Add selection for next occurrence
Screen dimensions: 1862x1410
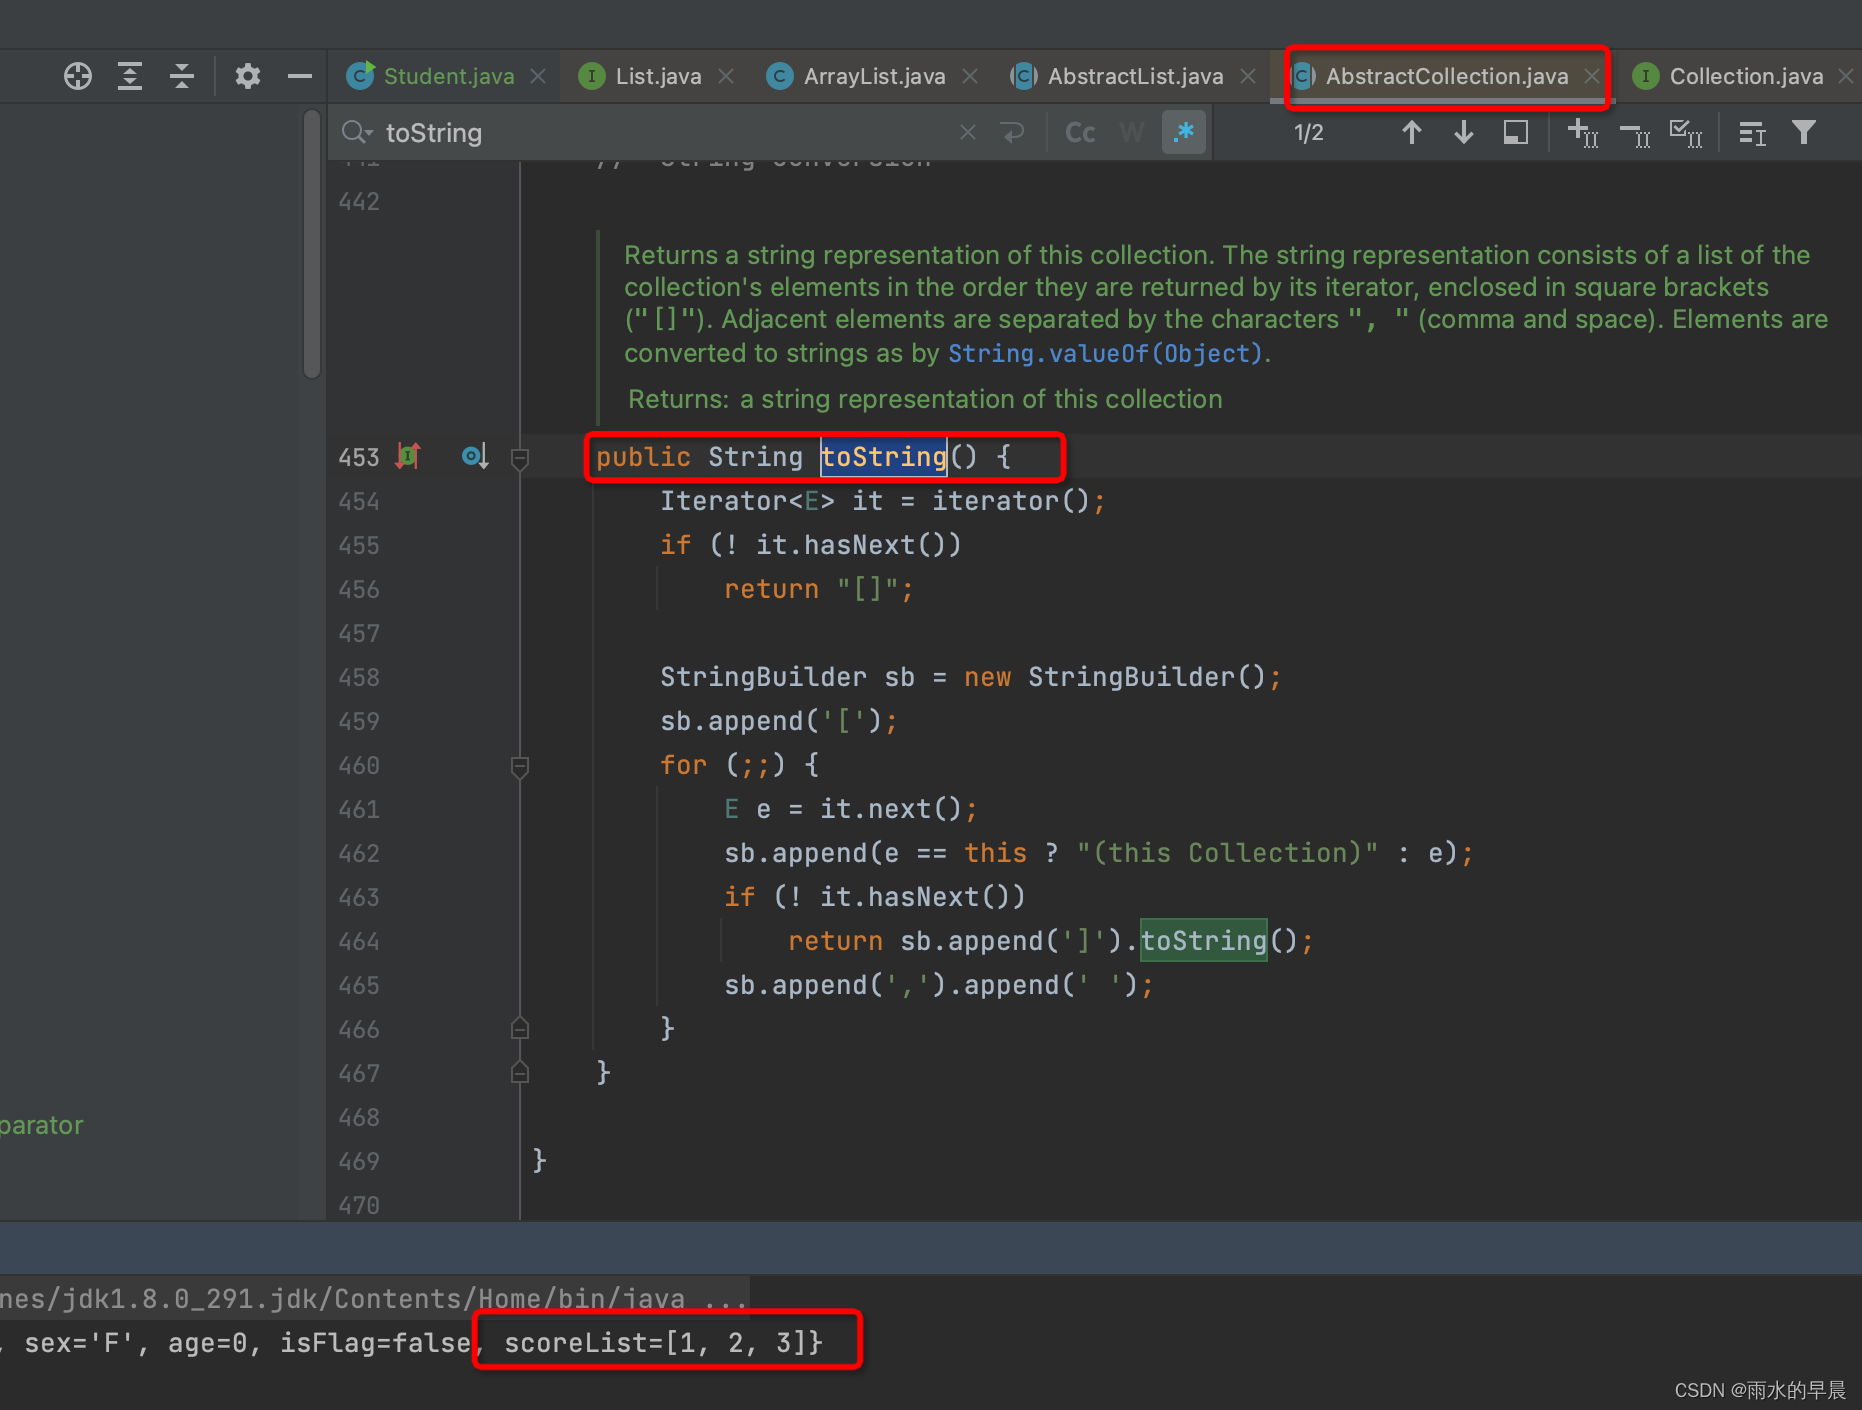pyautogui.click(x=1582, y=132)
